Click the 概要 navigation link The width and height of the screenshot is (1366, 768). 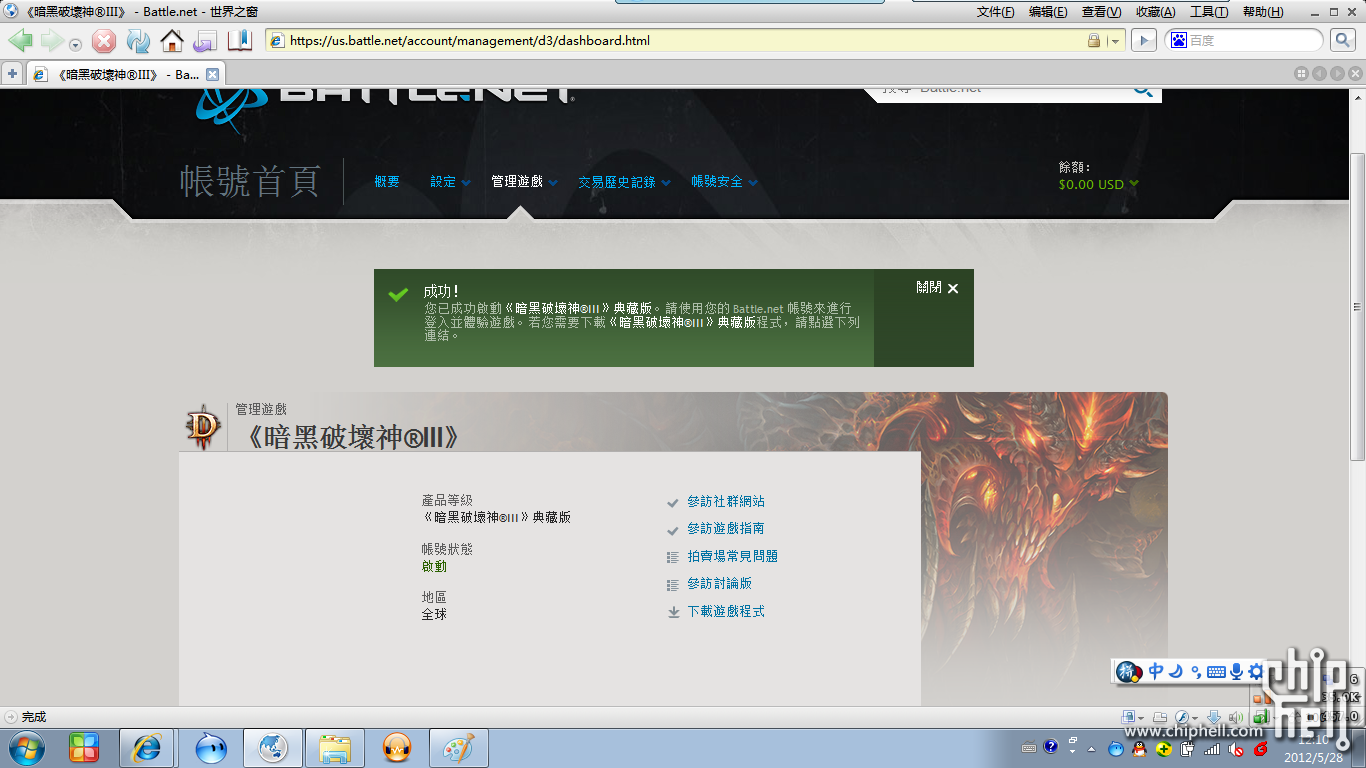coord(387,182)
